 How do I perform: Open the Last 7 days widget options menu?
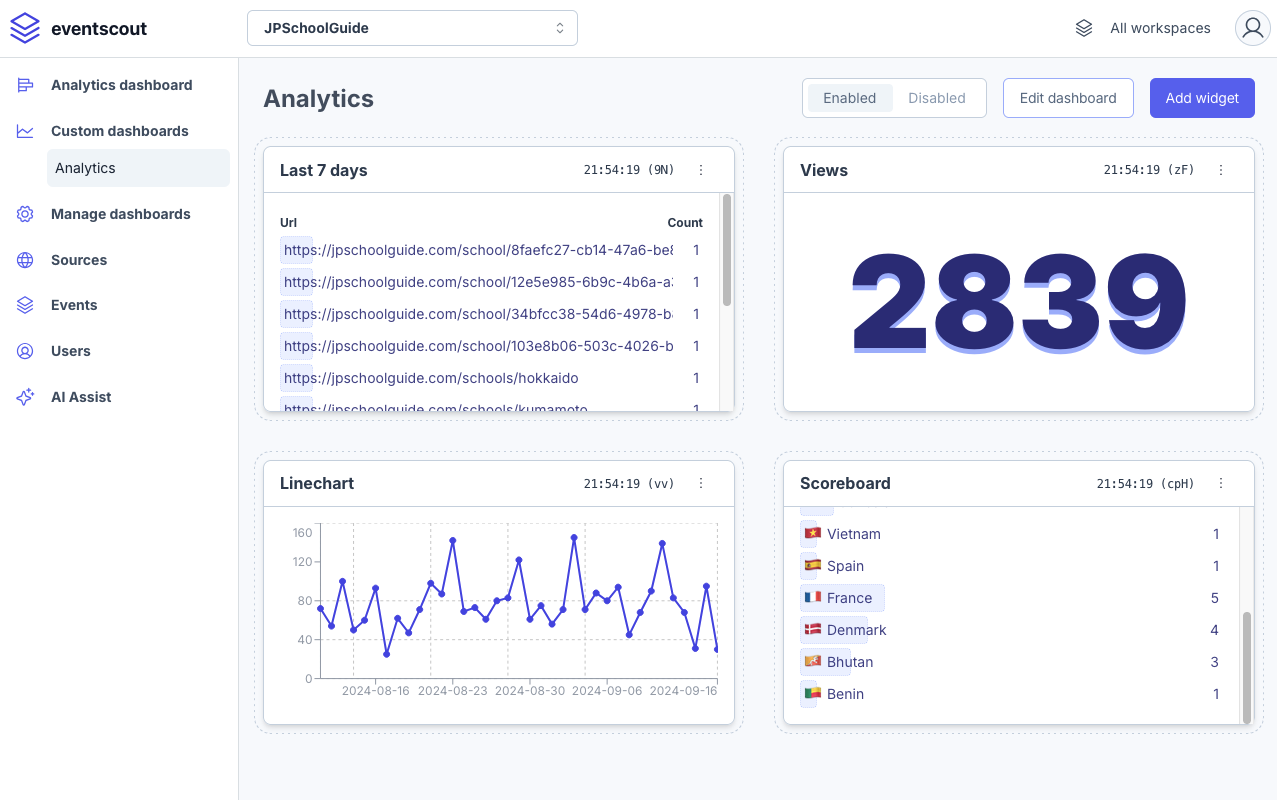tap(701, 170)
